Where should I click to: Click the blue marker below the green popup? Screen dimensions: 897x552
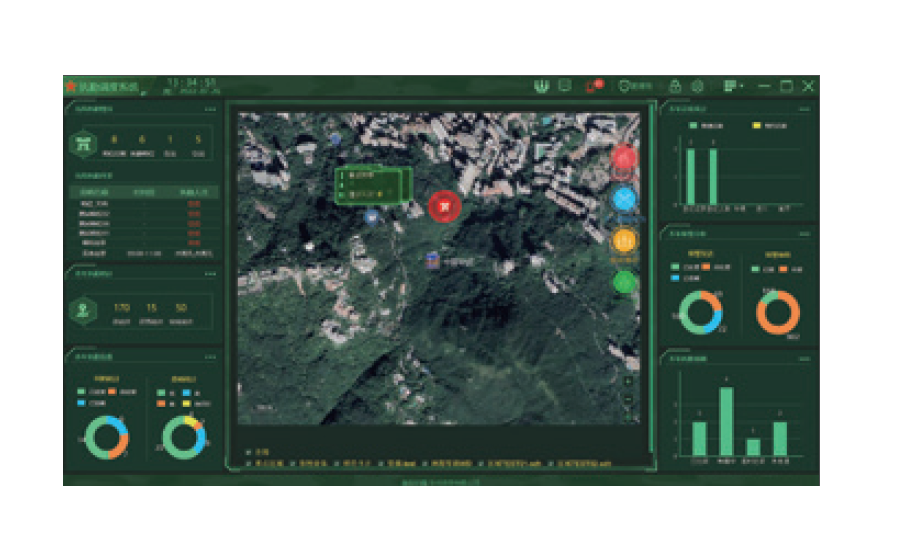[372, 217]
